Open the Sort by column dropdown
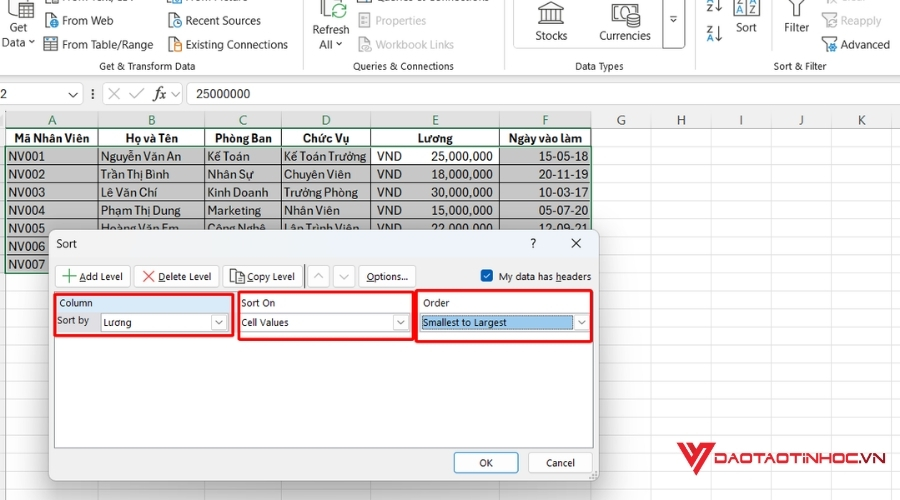Viewport: 900px width, 500px height. pyautogui.click(x=219, y=323)
